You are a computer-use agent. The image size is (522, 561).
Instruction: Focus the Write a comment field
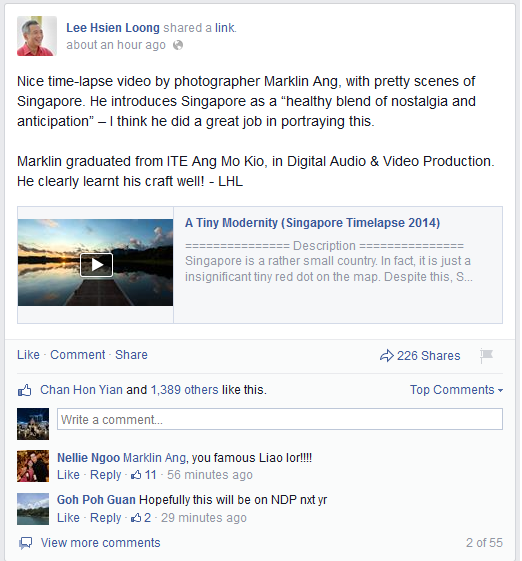pyautogui.click(x=280, y=419)
